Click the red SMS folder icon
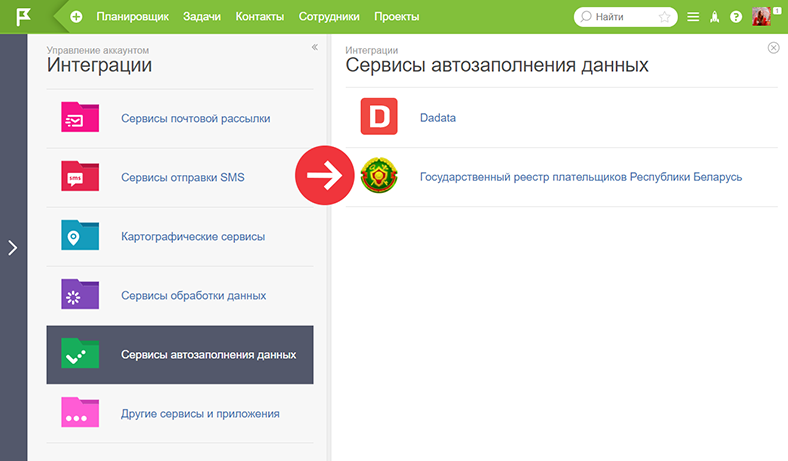Image resolution: width=788 pixels, height=461 pixels. click(80, 176)
